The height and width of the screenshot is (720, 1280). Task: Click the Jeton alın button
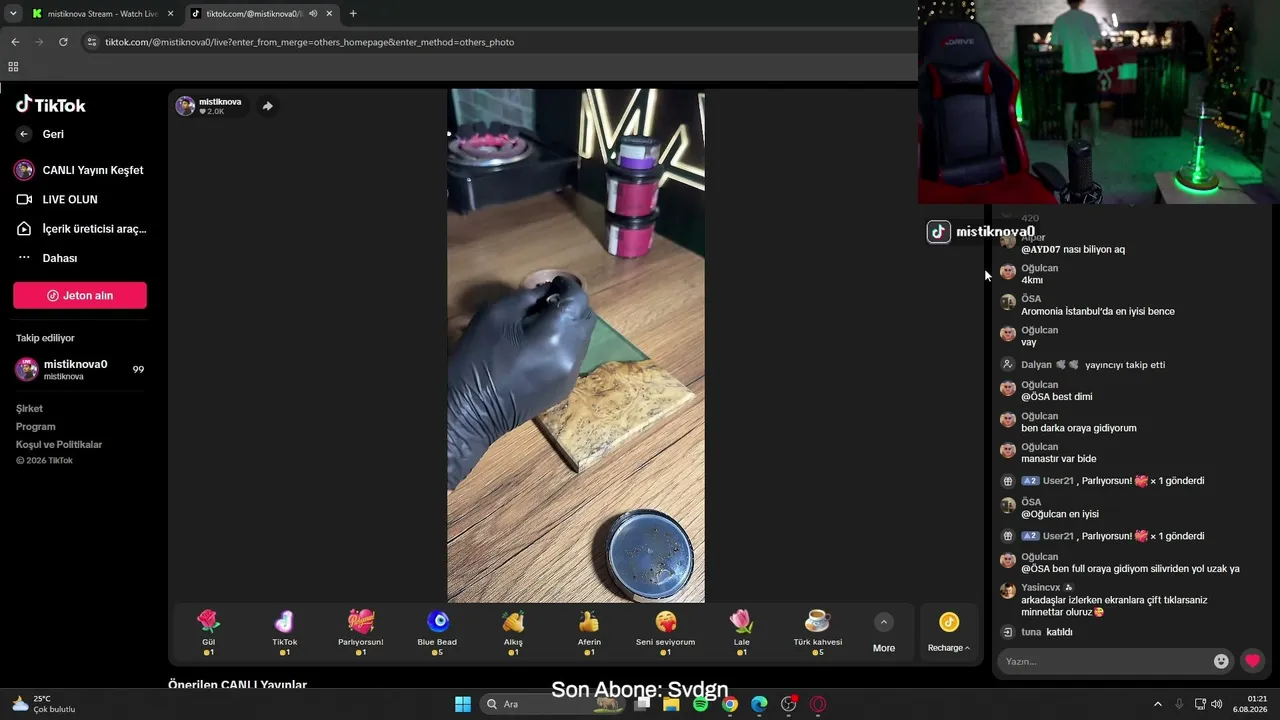tap(80, 295)
